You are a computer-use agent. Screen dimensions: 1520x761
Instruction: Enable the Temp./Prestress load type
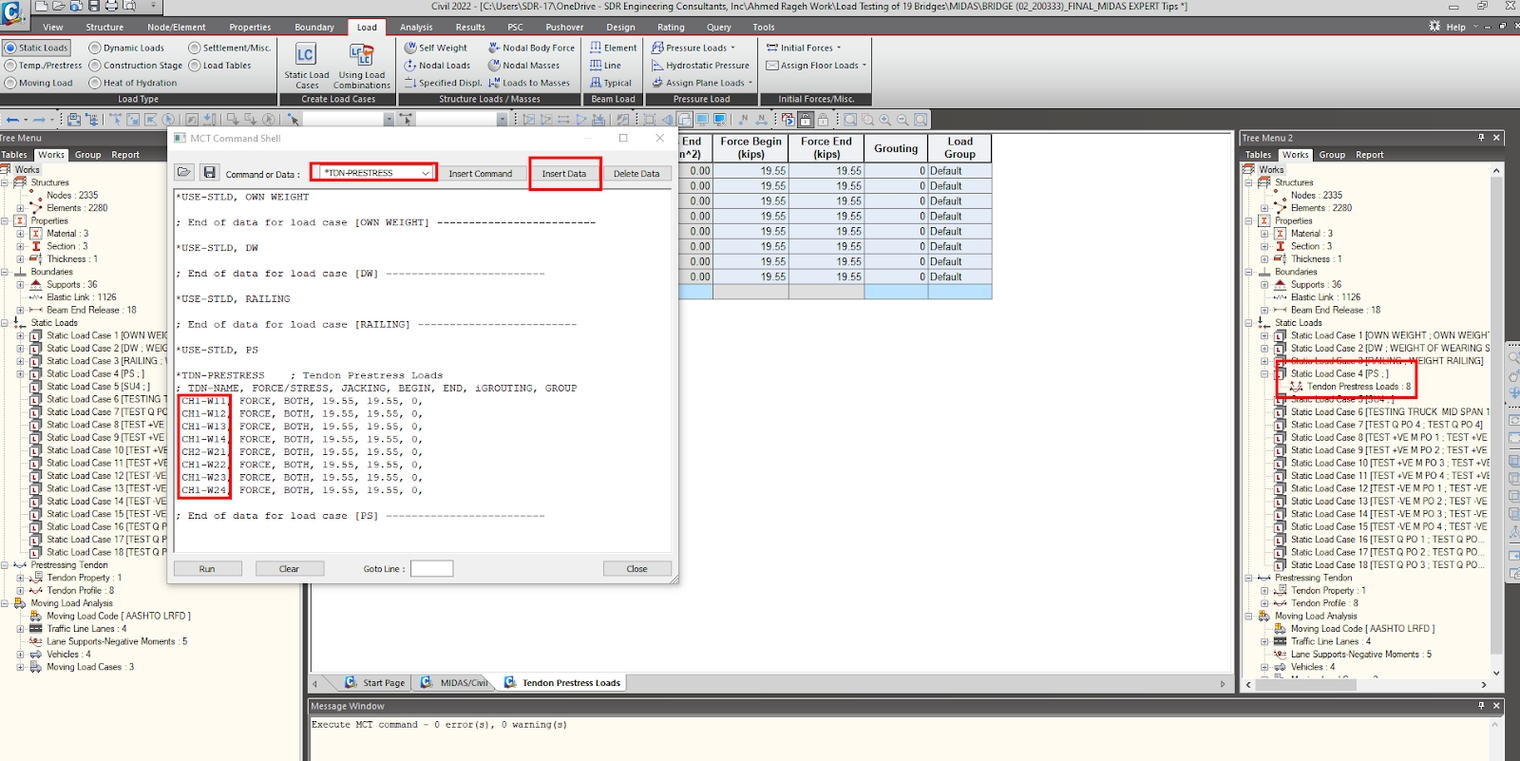(10, 65)
